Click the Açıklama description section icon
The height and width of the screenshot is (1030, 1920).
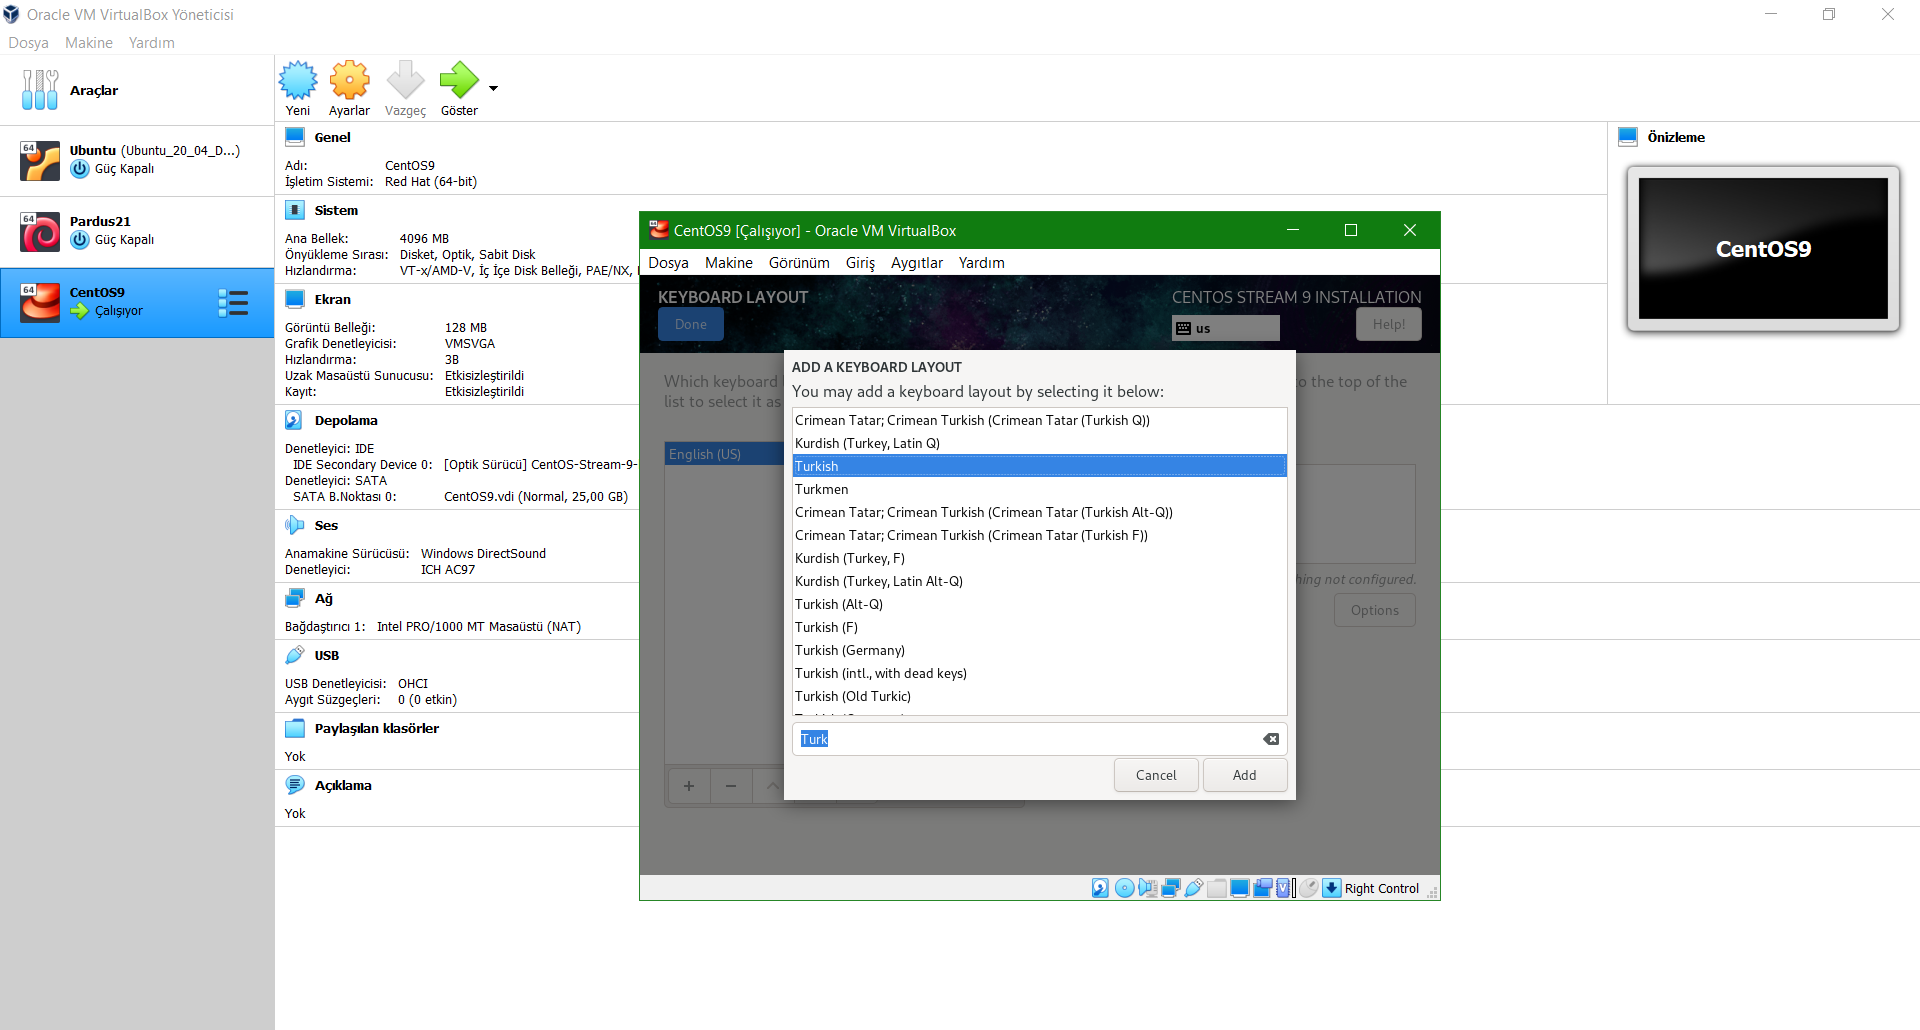pos(295,785)
